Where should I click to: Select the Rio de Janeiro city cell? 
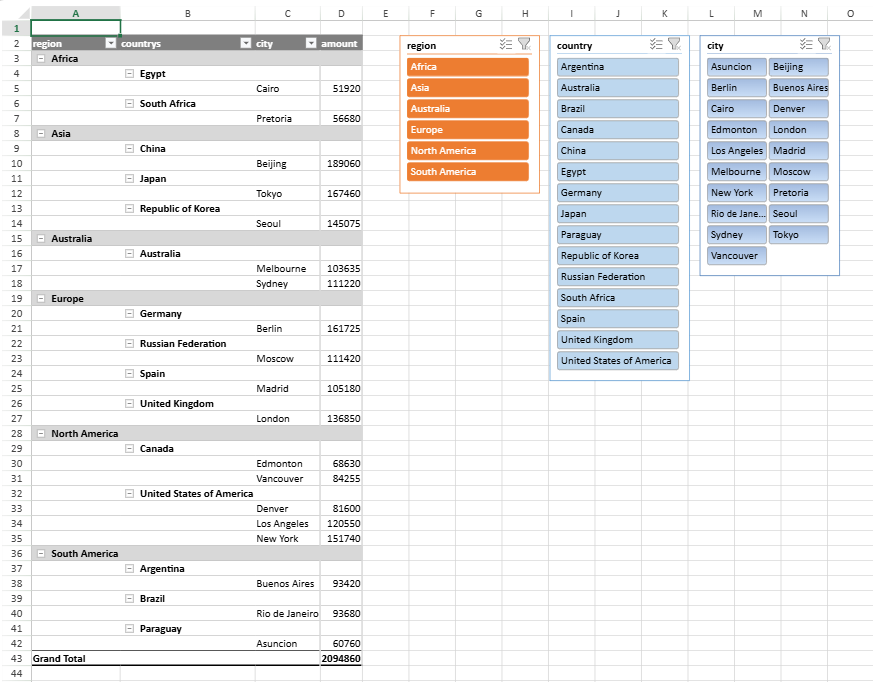pos(288,614)
